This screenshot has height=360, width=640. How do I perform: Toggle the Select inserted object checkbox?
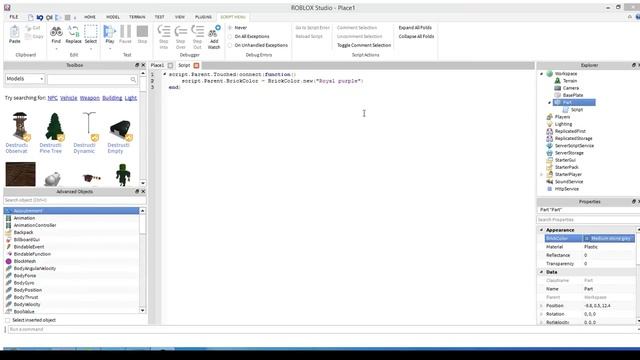pyautogui.click(x=8, y=320)
